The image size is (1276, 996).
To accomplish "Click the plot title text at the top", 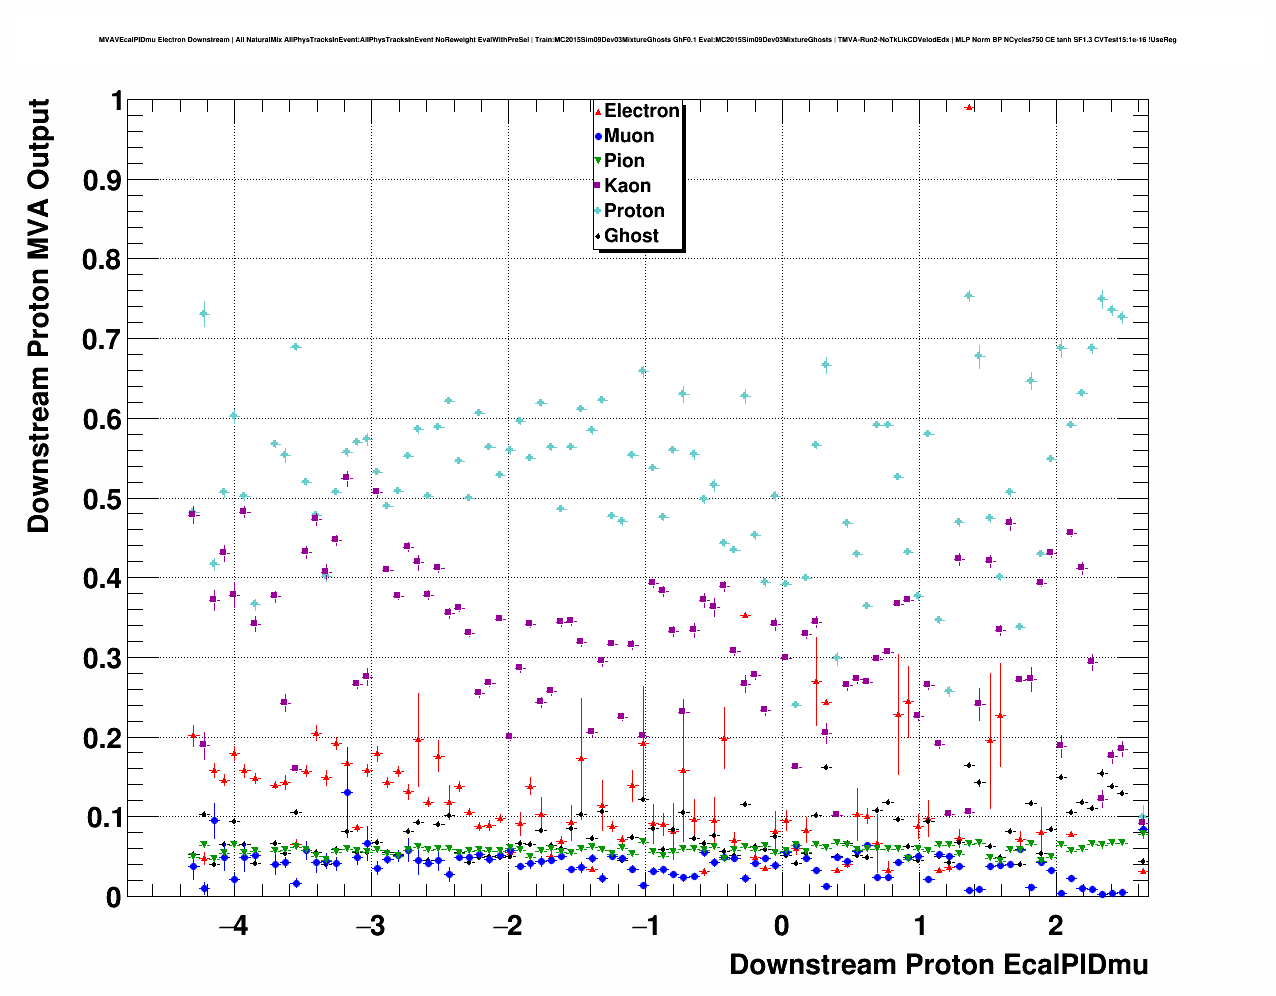I will [637, 40].
